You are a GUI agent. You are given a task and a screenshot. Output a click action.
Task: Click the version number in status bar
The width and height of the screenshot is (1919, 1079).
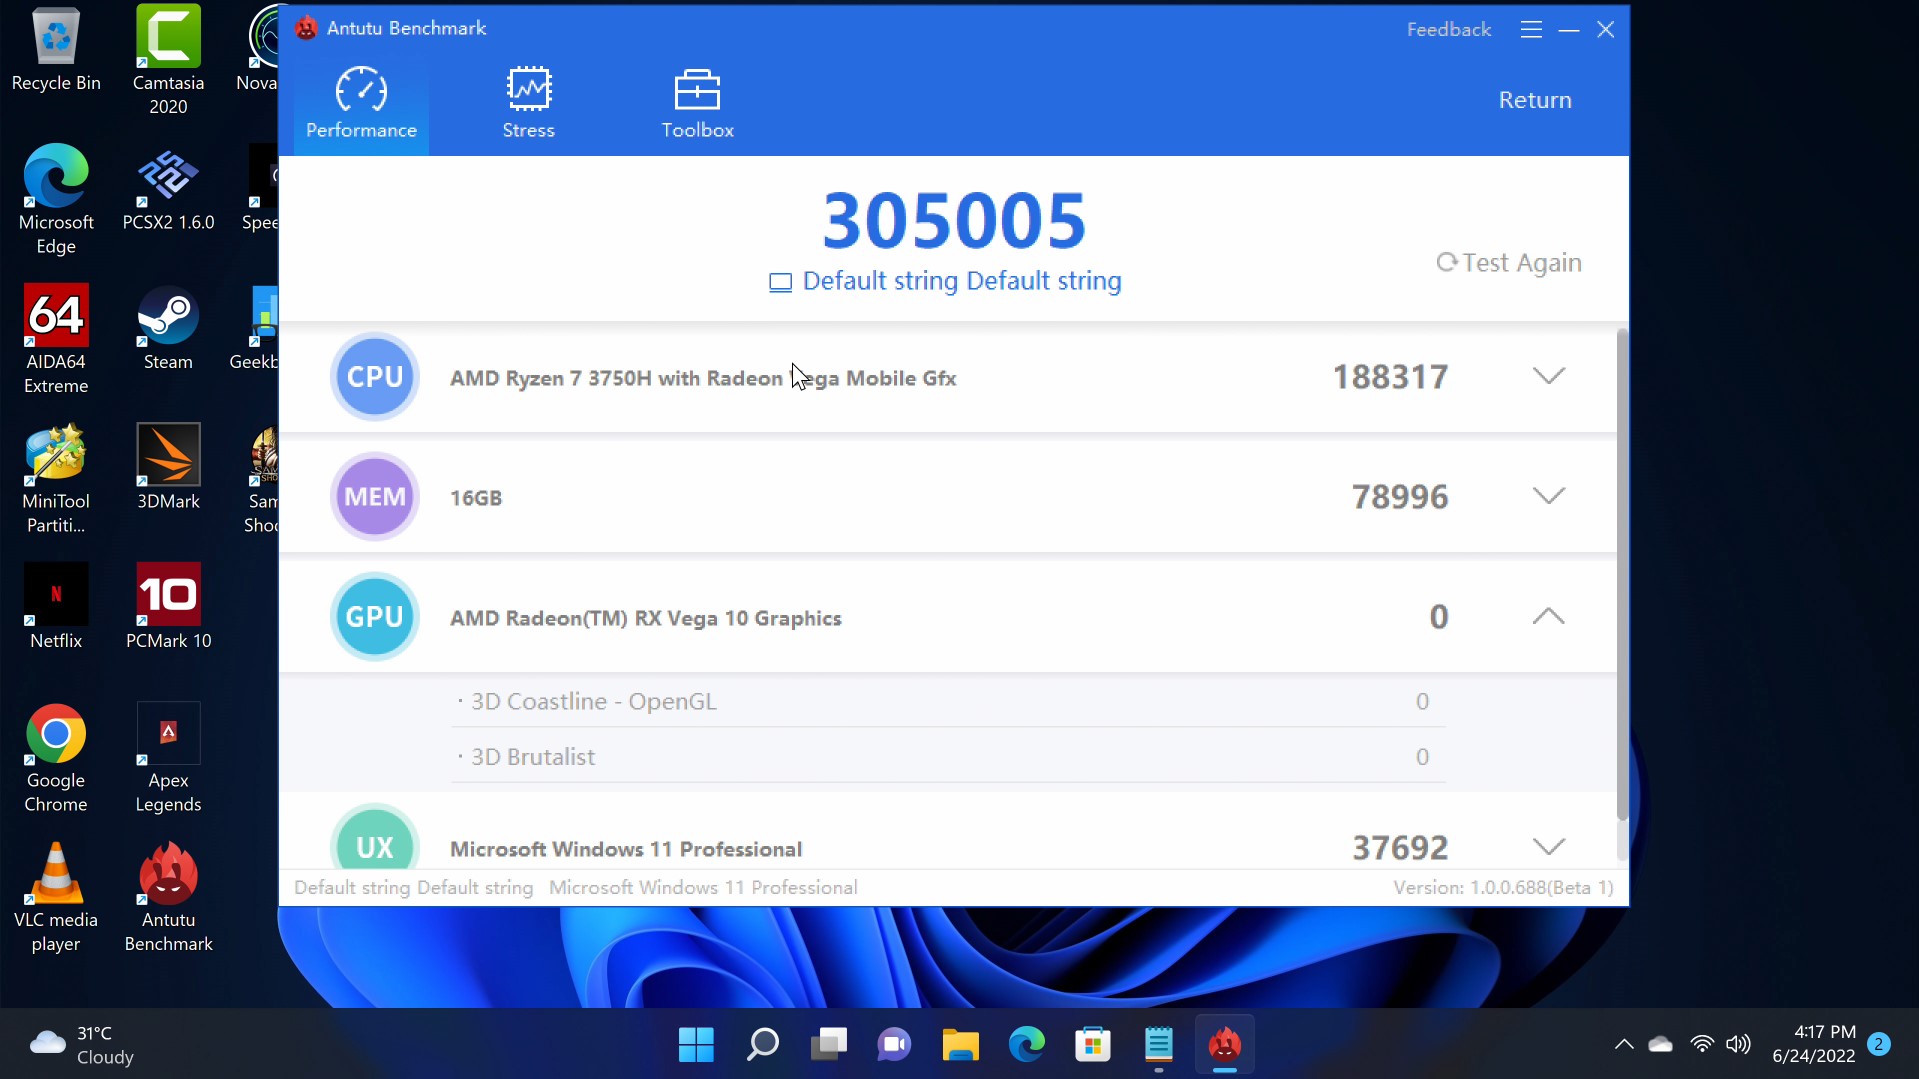pyautogui.click(x=1503, y=888)
